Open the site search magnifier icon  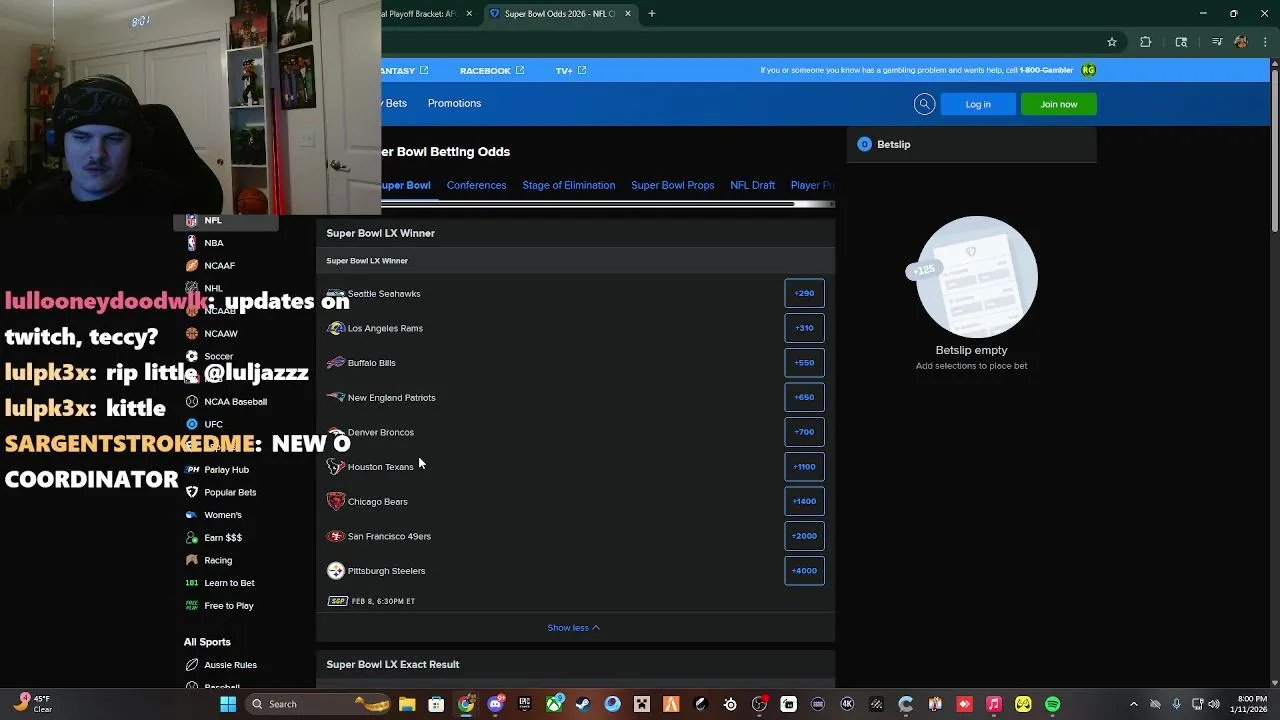(x=924, y=104)
